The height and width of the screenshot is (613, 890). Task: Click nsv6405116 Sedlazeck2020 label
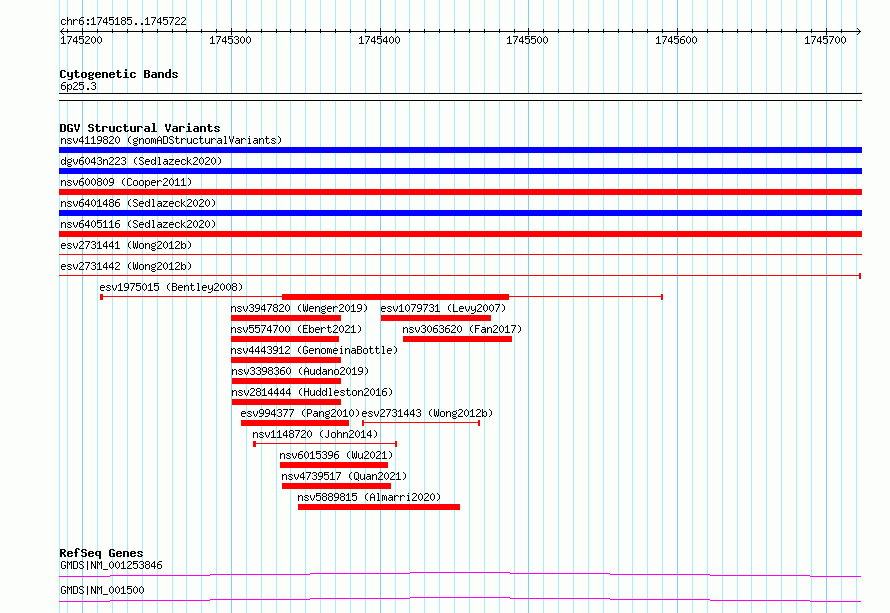tap(138, 224)
